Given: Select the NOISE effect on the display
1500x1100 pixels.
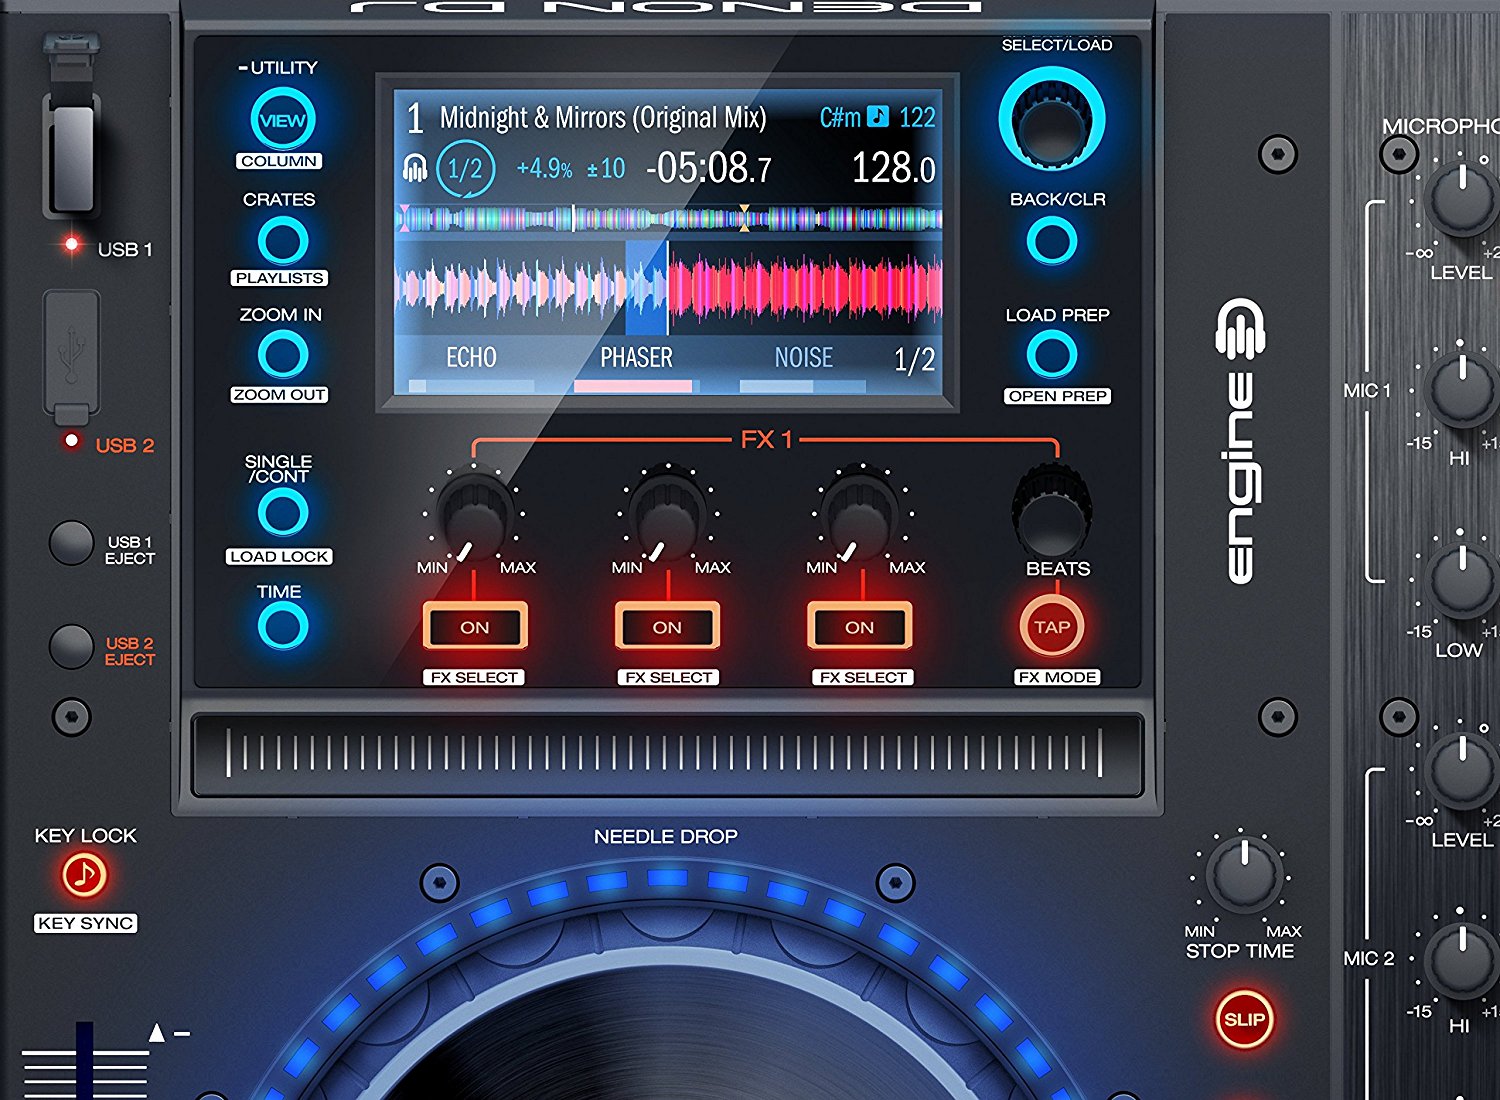Looking at the screenshot, I should [804, 357].
